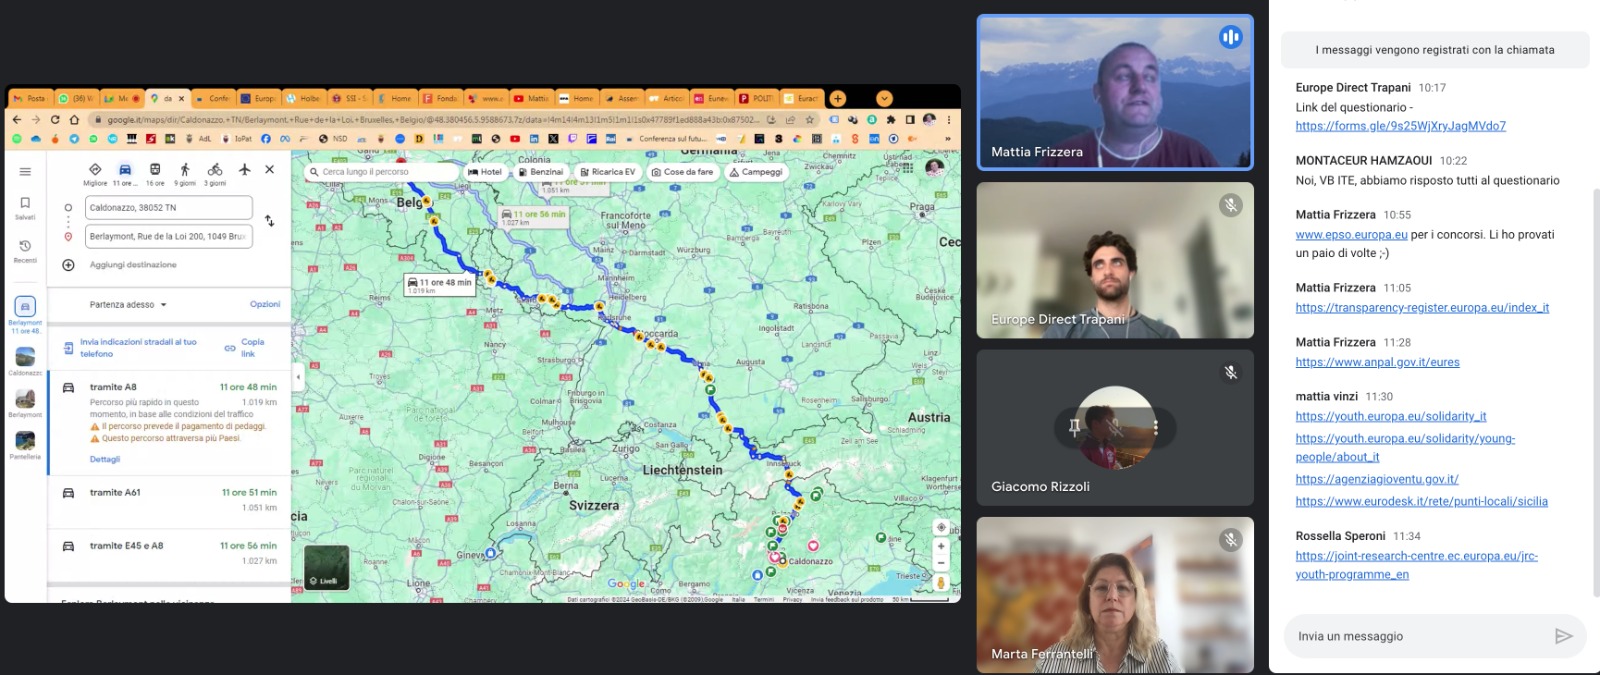The height and width of the screenshot is (675, 1600).
Task: Switch to the Conferenza browser tab
Action: tap(212, 98)
